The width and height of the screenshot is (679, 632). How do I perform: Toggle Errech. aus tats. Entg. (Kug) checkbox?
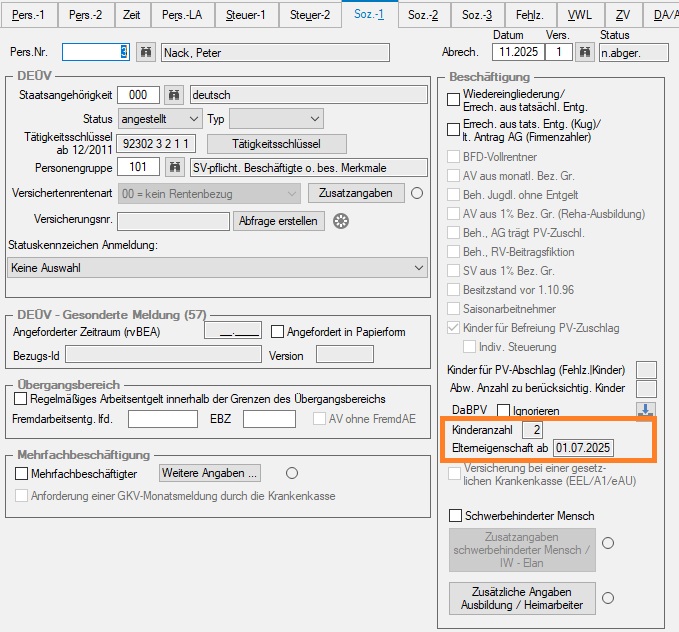click(x=453, y=130)
